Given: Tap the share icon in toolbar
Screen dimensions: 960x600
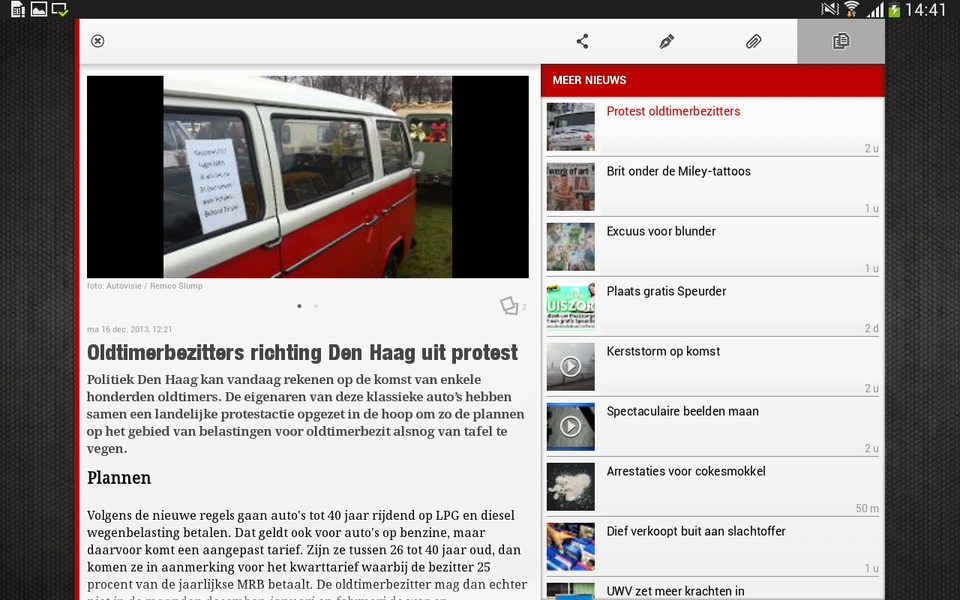Looking at the screenshot, I should tap(582, 41).
